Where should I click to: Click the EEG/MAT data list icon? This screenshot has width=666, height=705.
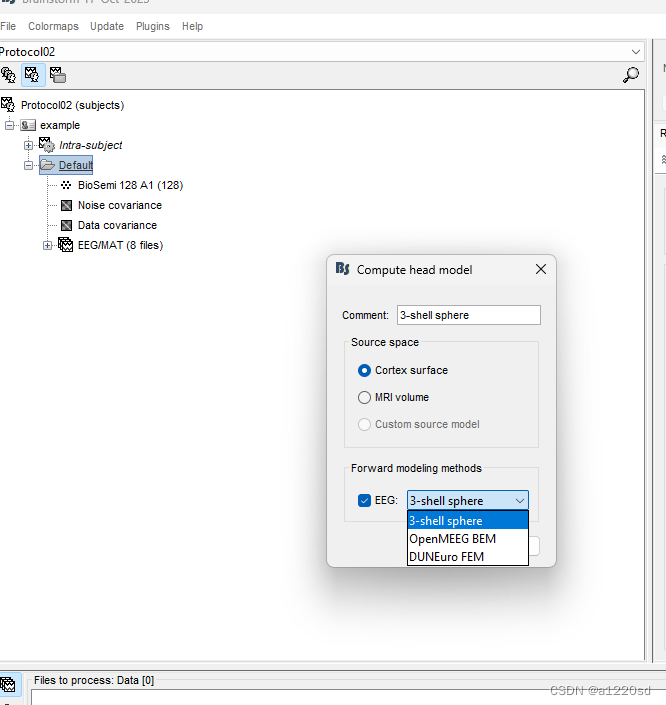pos(66,245)
